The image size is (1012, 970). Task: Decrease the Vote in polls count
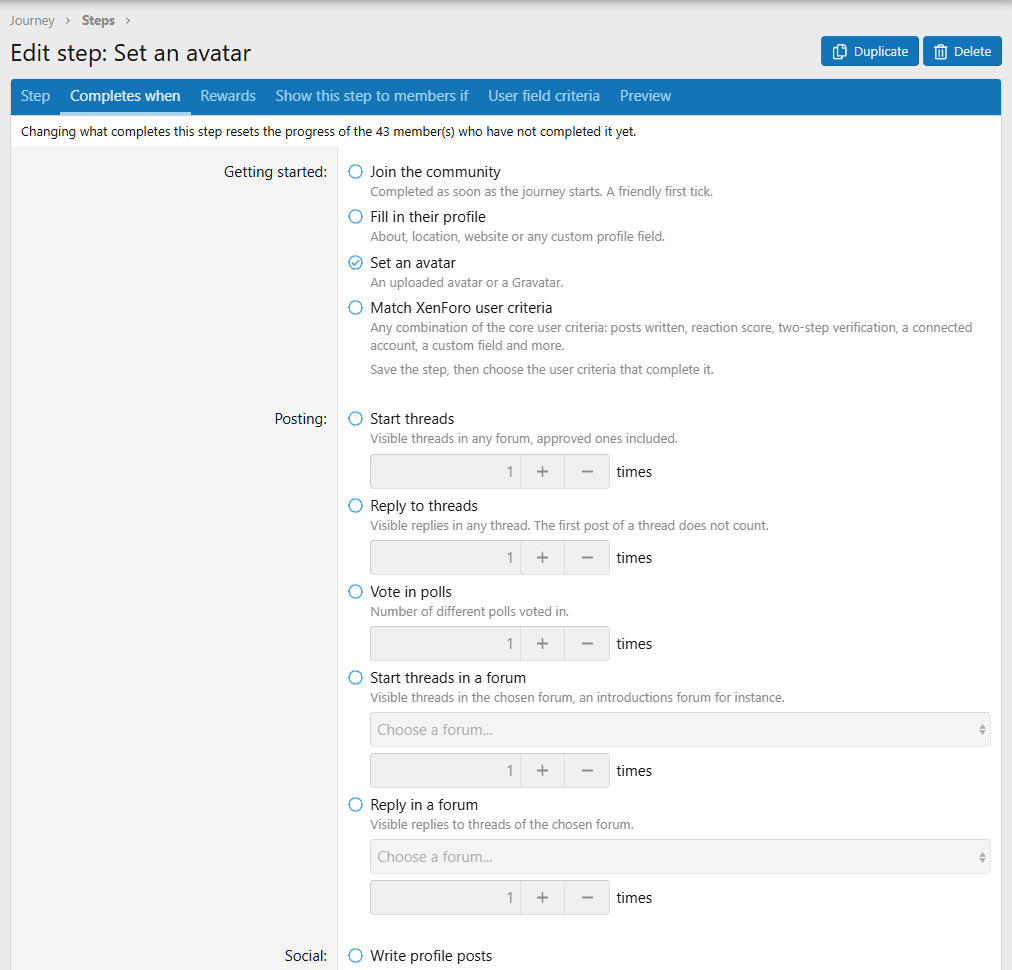[x=587, y=643]
